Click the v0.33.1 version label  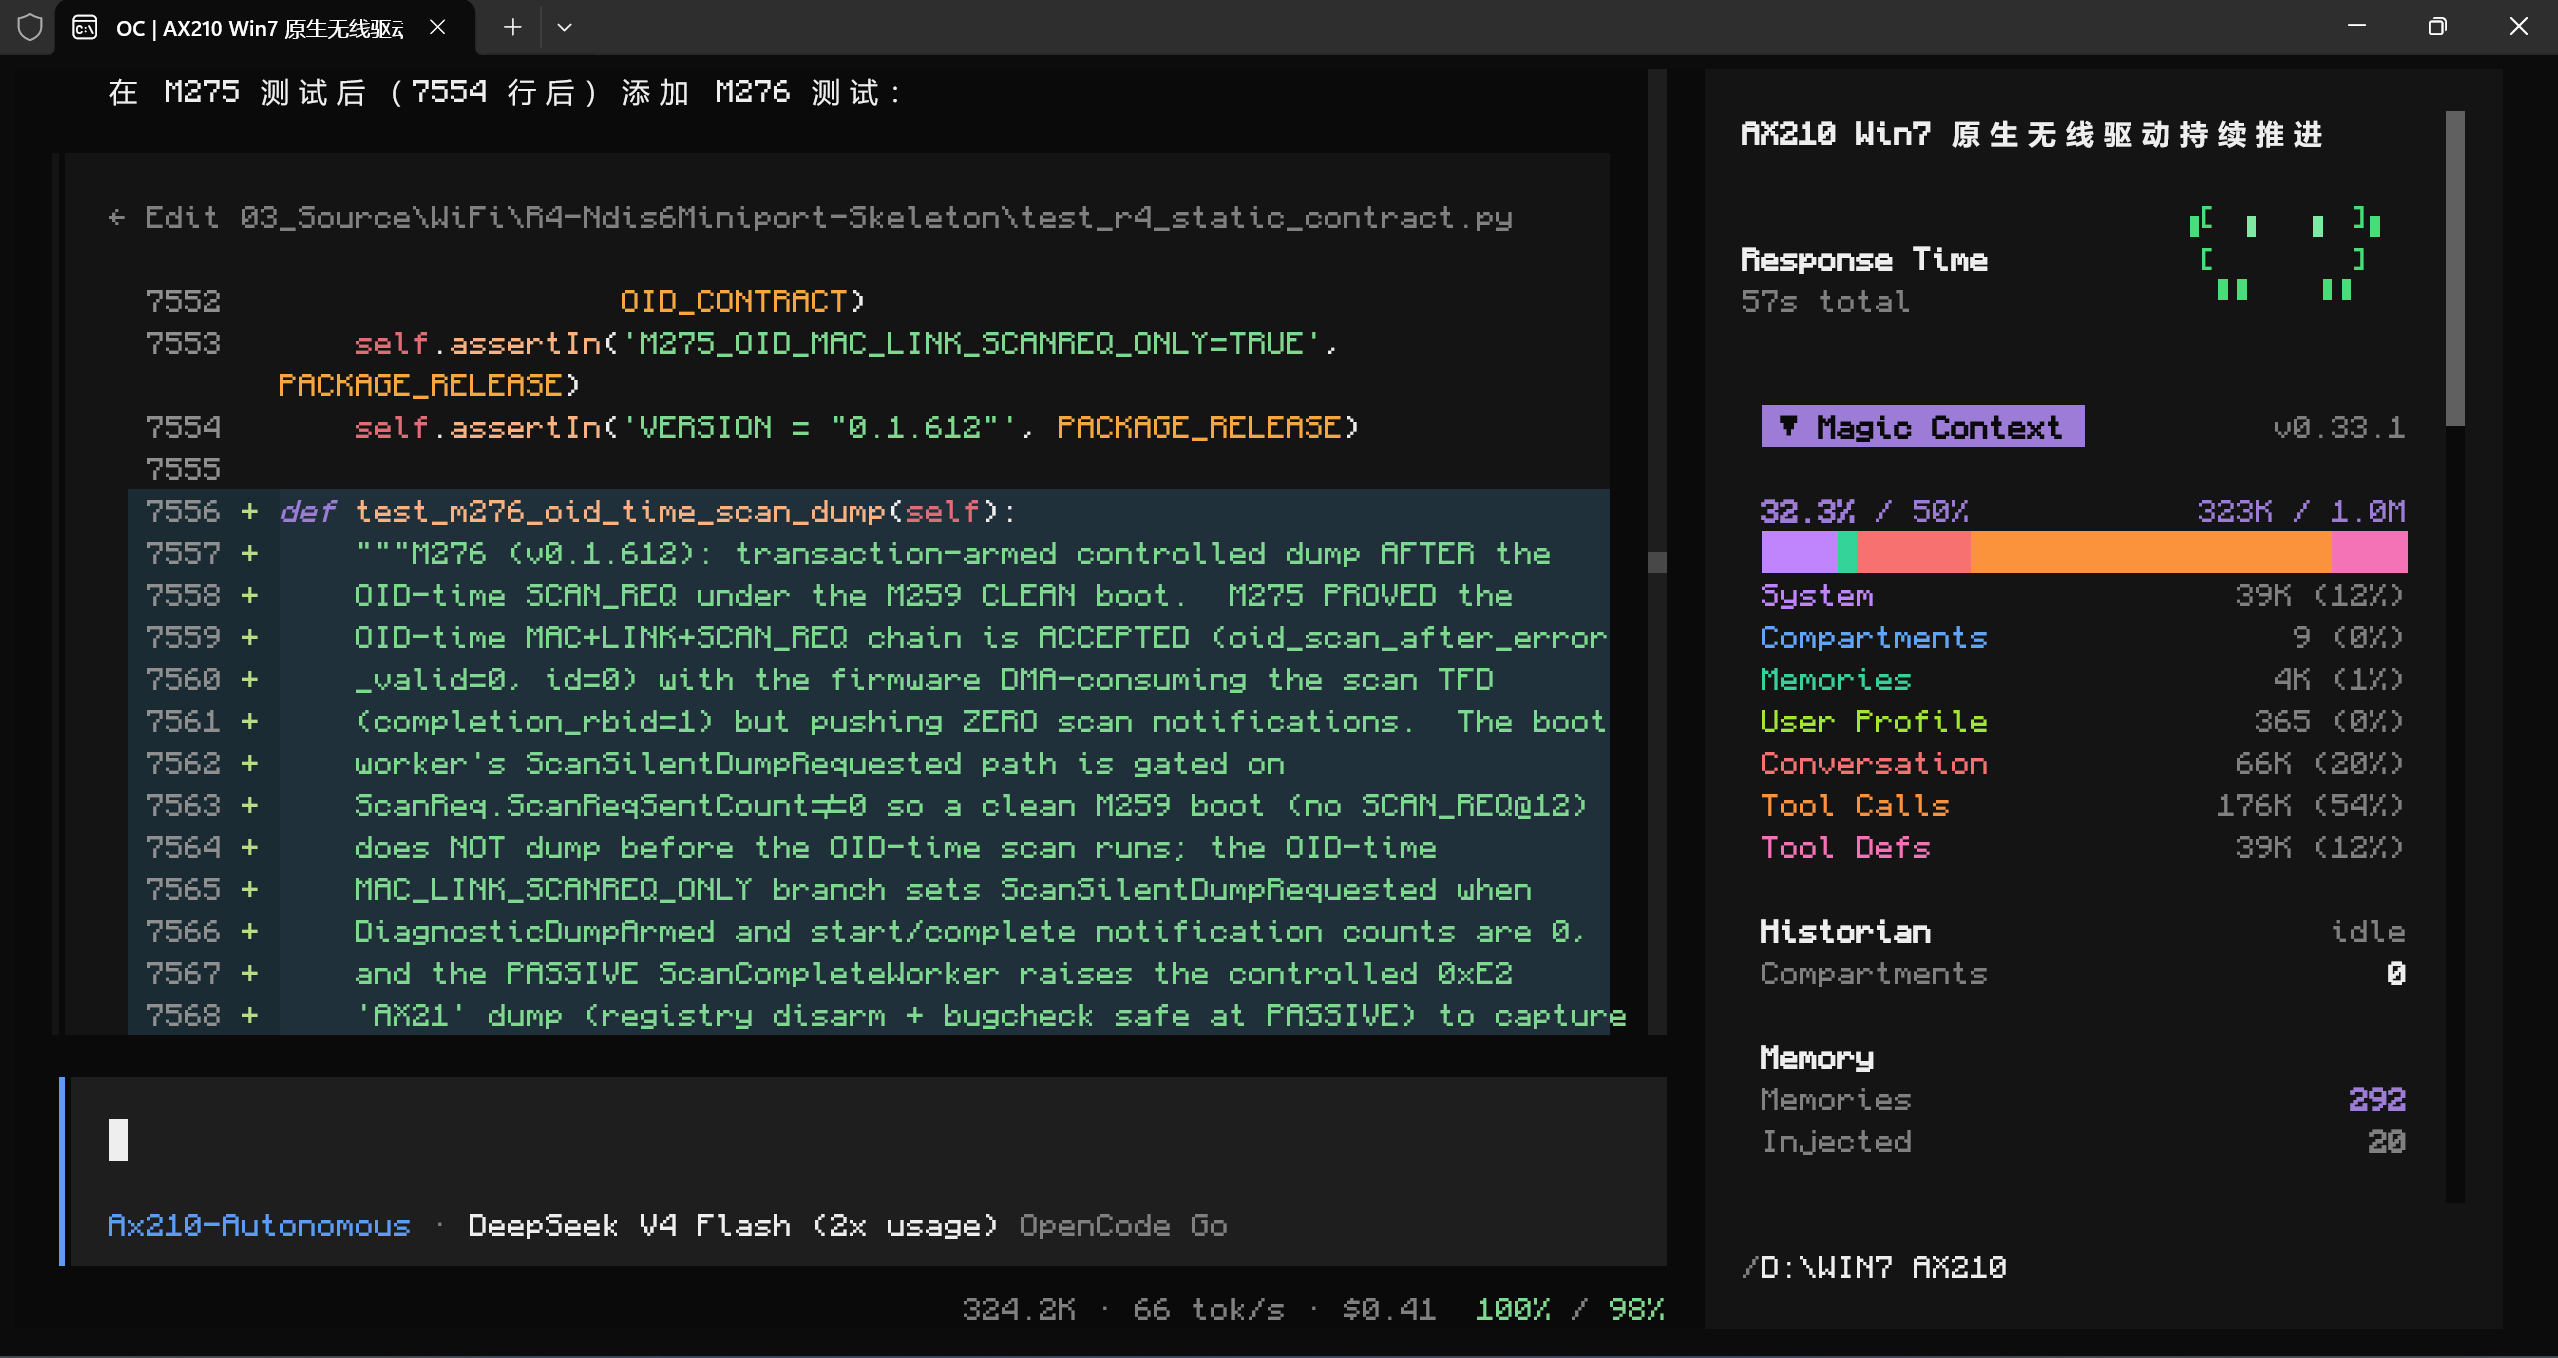tap(2339, 428)
